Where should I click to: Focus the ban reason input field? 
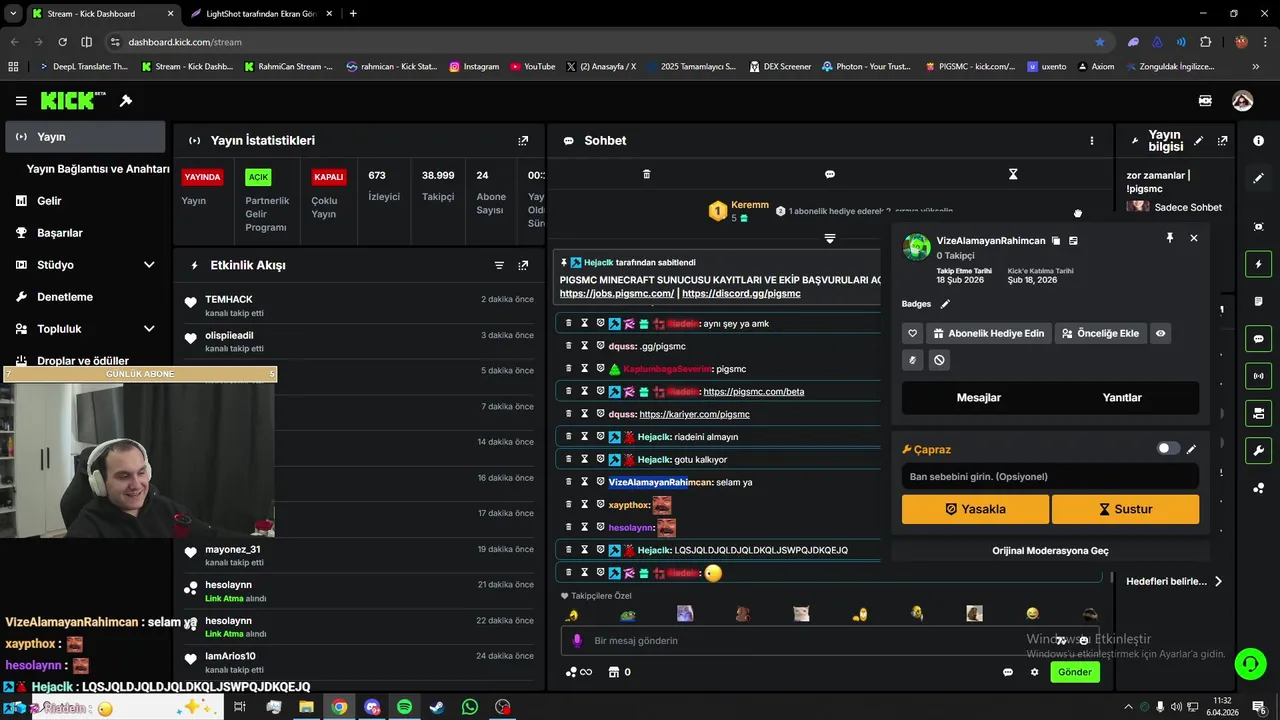tap(1050, 477)
